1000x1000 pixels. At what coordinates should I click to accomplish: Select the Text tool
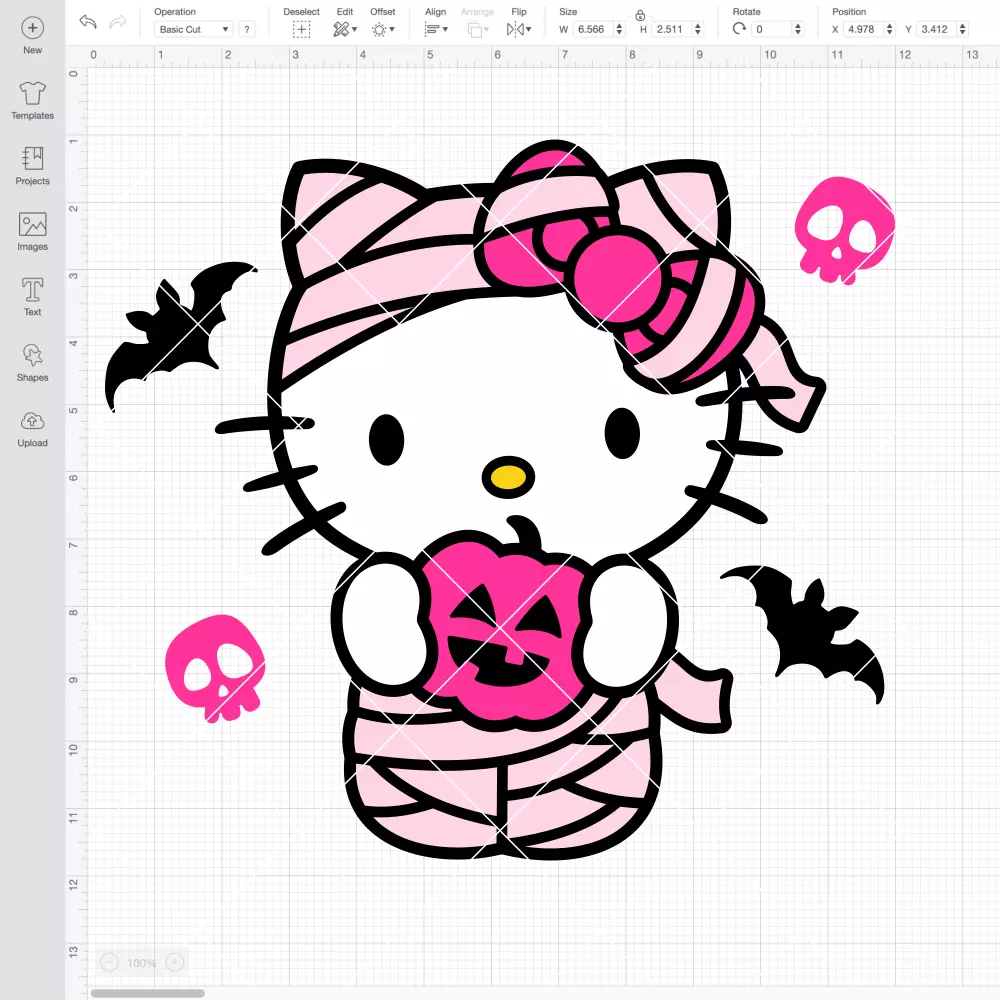pos(33,290)
